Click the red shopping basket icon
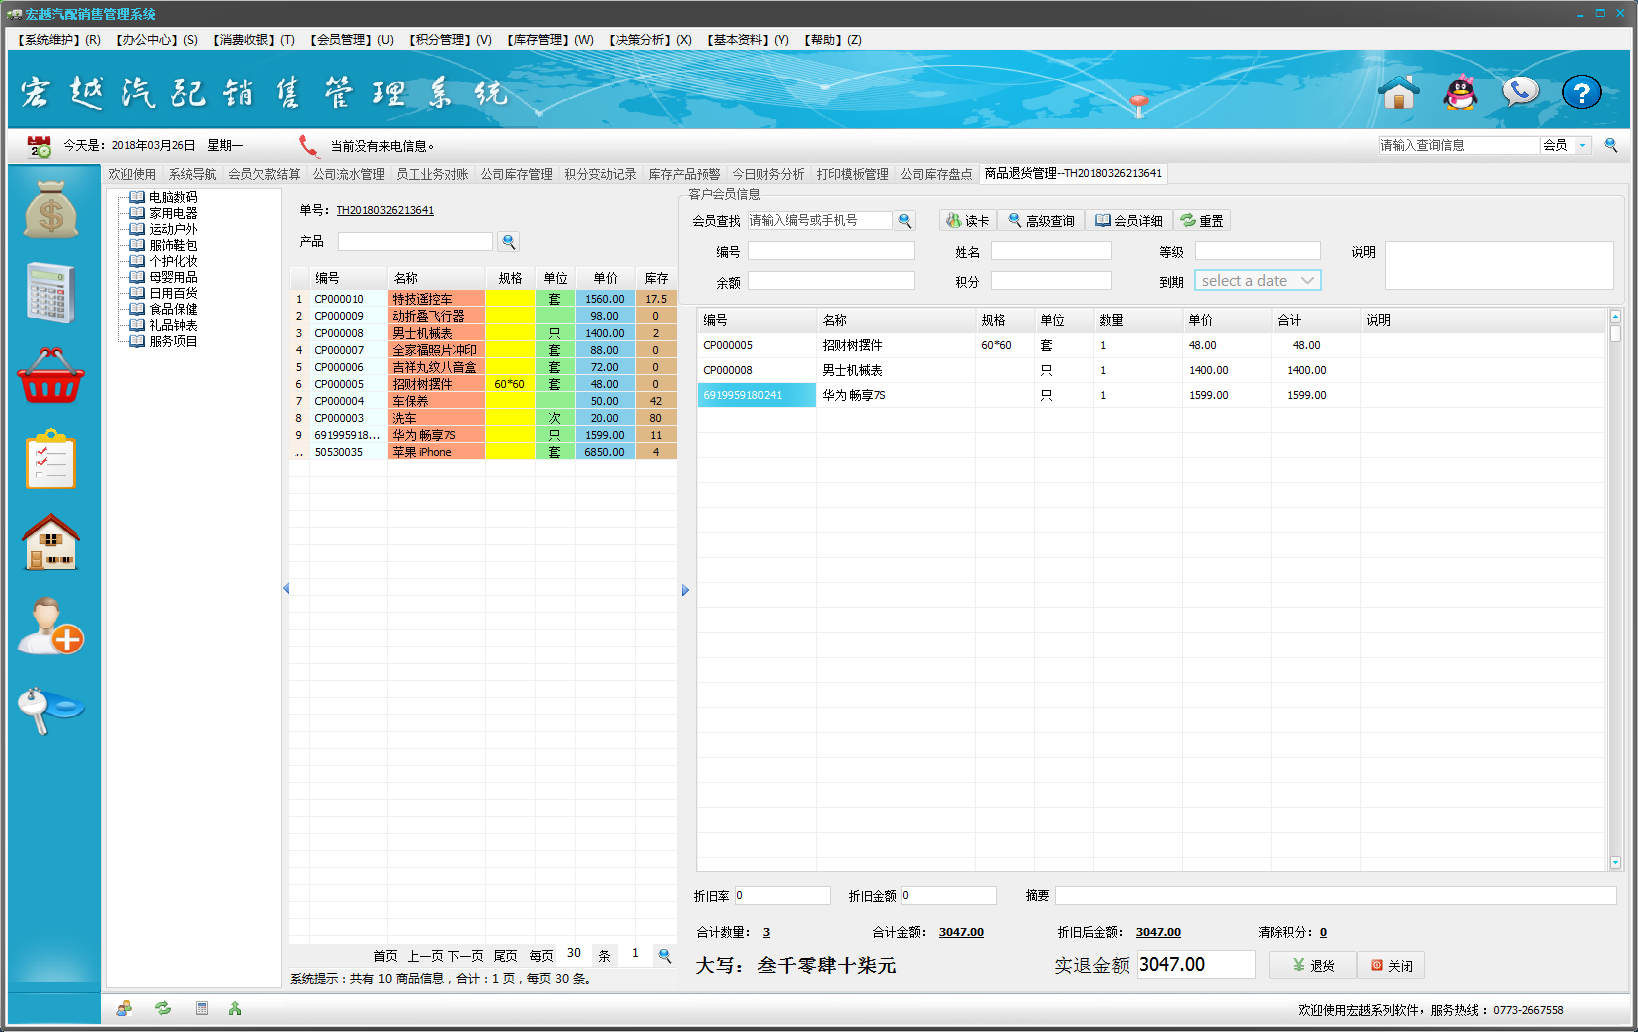The image size is (1638, 1032). pos(51,376)
